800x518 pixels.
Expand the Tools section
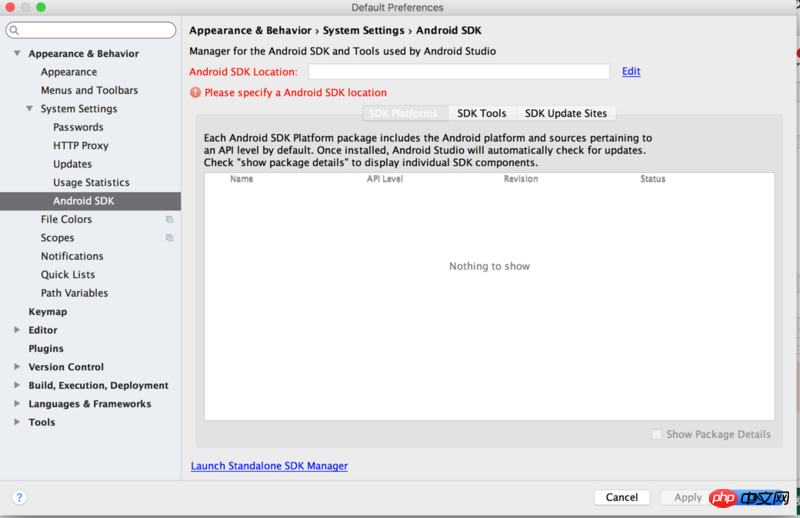point(17,422)
